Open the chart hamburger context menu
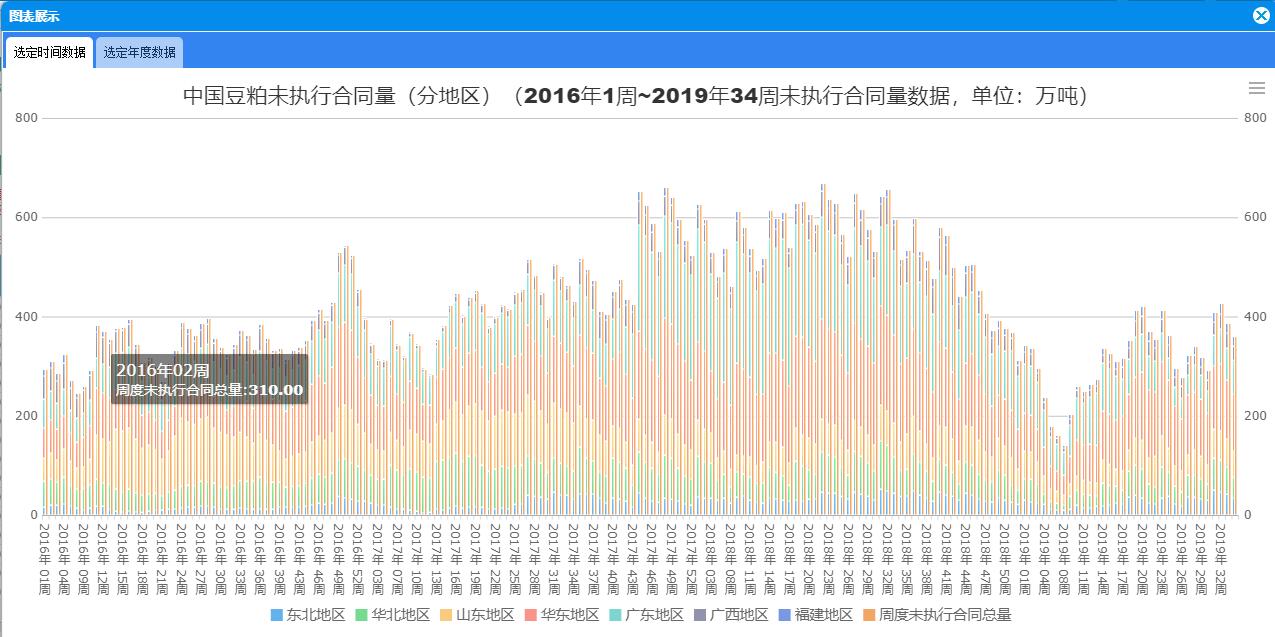 pos(1257,88)
